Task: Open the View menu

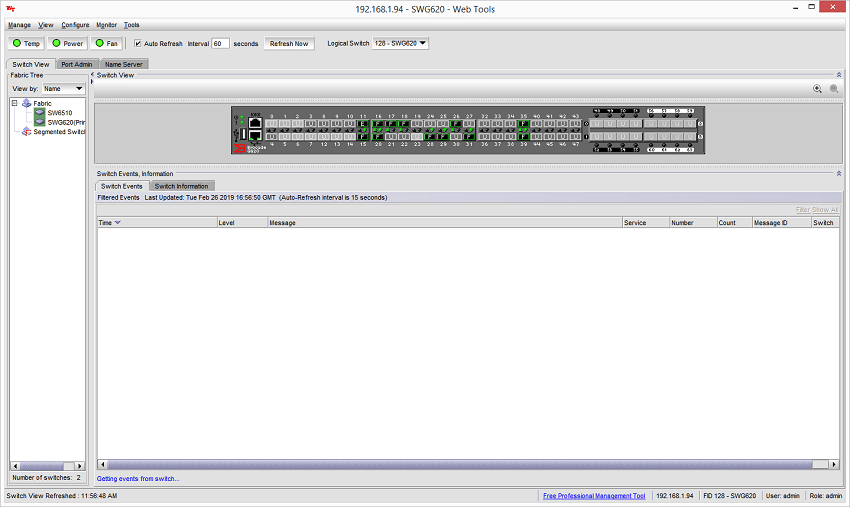Action: [46, 25]
